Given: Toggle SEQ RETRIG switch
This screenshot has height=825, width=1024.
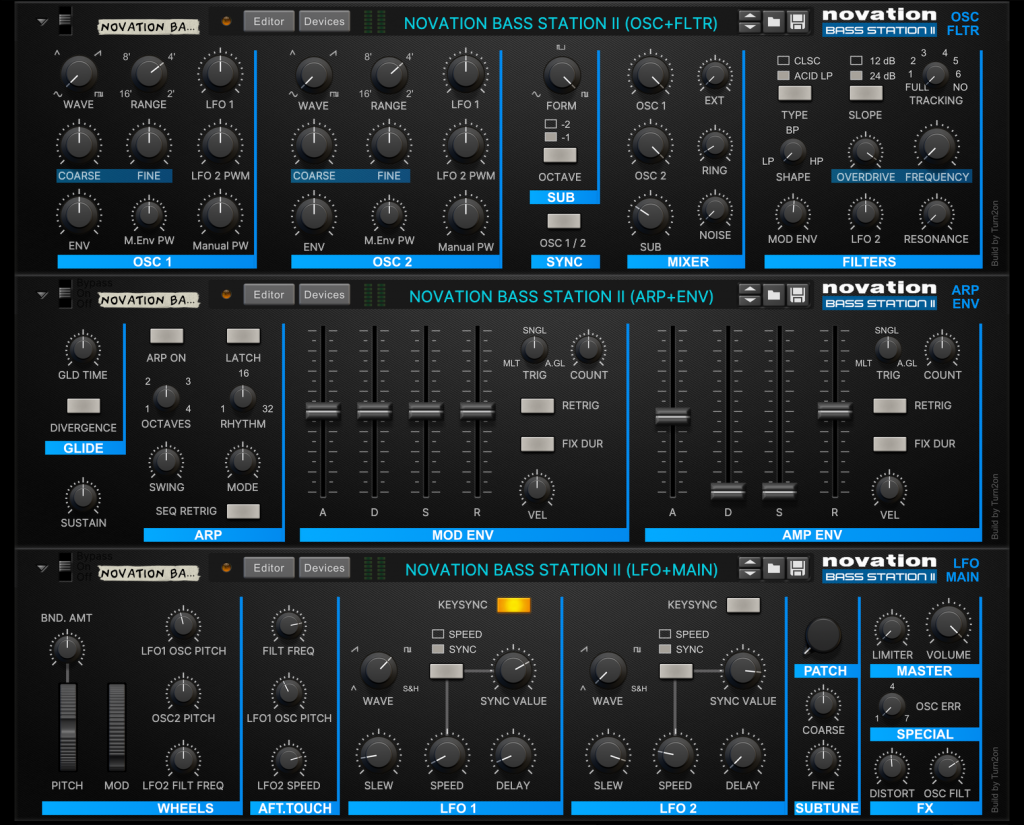Looking at the screenshot, I should pyautogui.click(x=243, y=511).
